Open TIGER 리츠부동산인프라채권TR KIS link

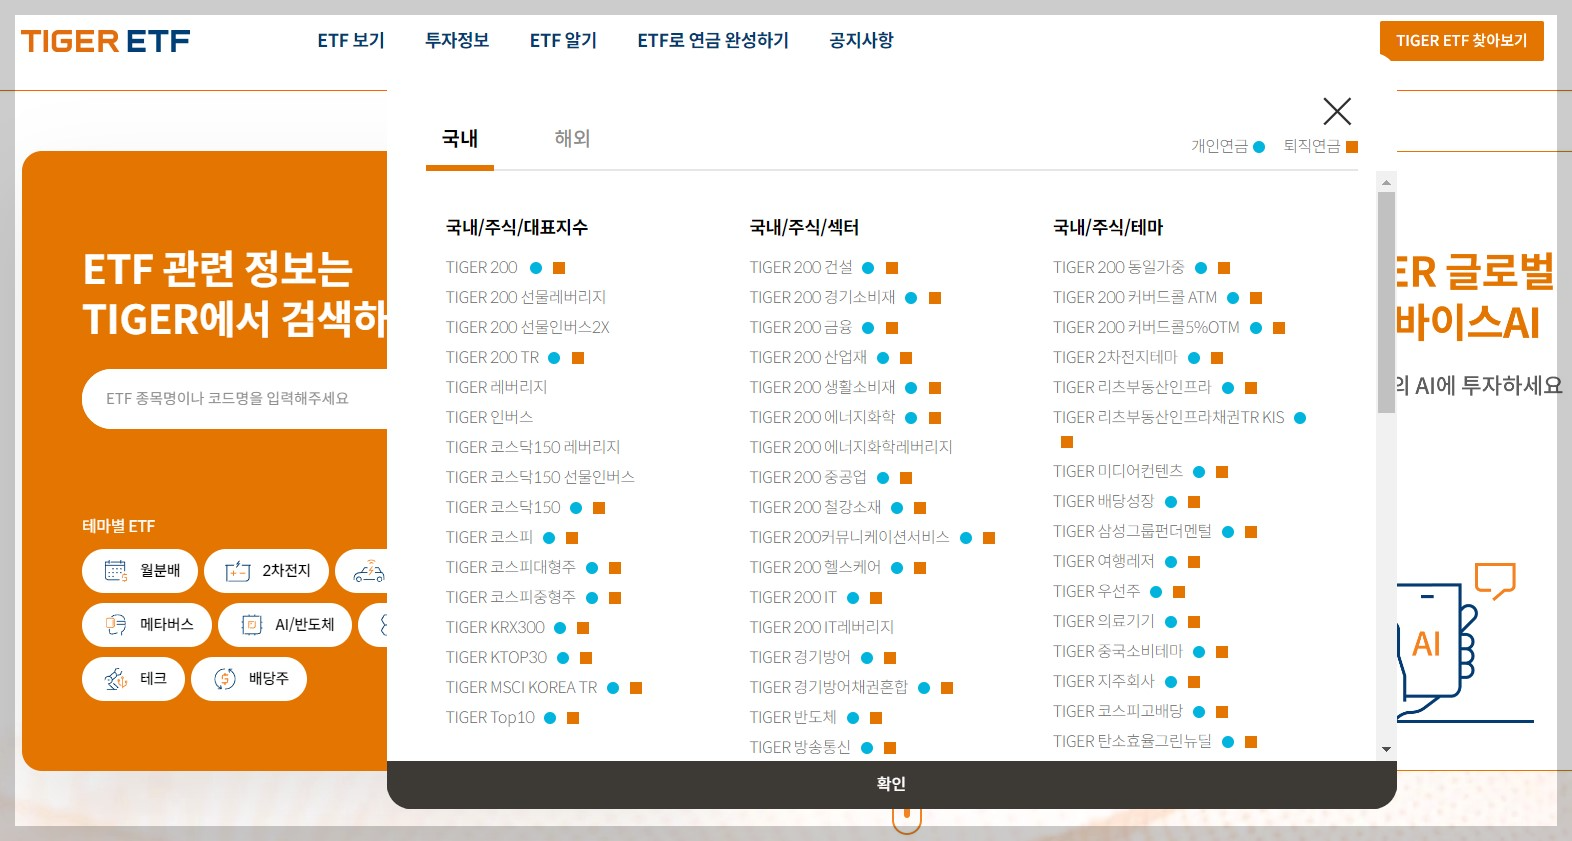[x=1168, y=418]
